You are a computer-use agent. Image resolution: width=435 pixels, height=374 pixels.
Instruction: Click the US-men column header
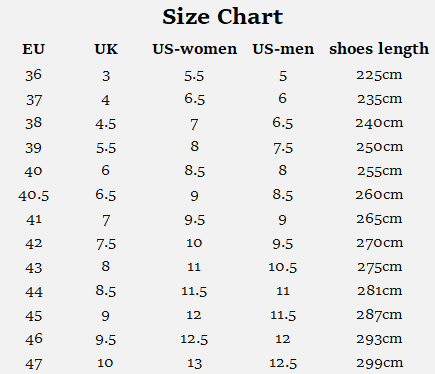coord(283,49)
